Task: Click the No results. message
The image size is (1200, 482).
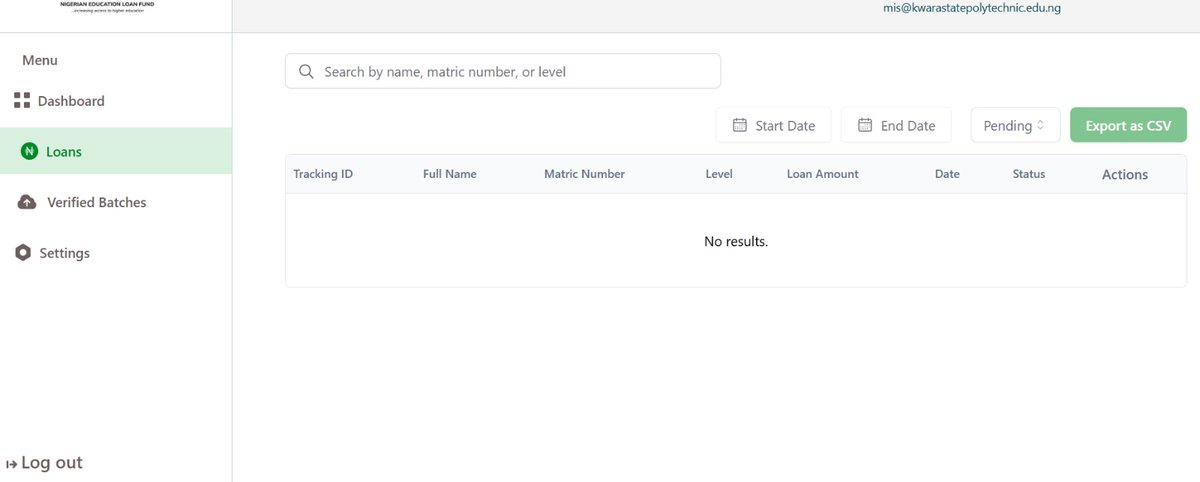Action: point(736,241)
